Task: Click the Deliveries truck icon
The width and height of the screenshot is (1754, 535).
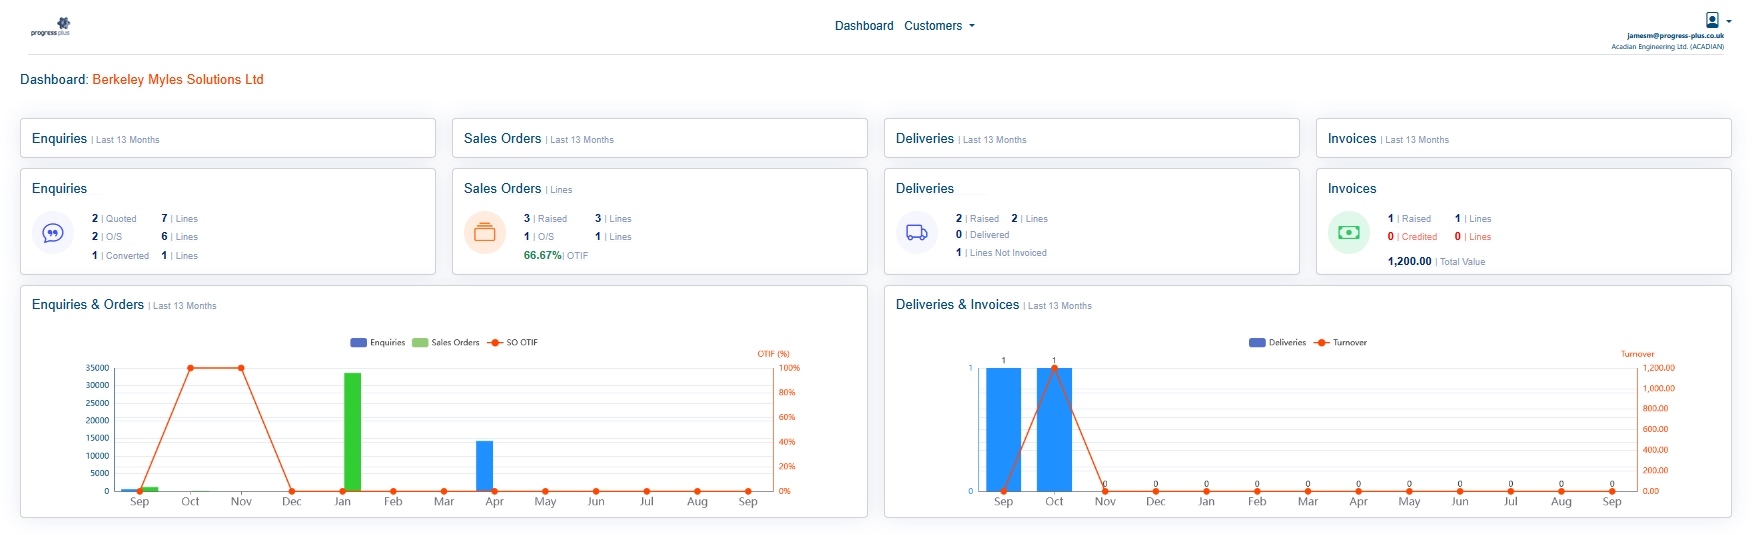Action: pos(917,233)
